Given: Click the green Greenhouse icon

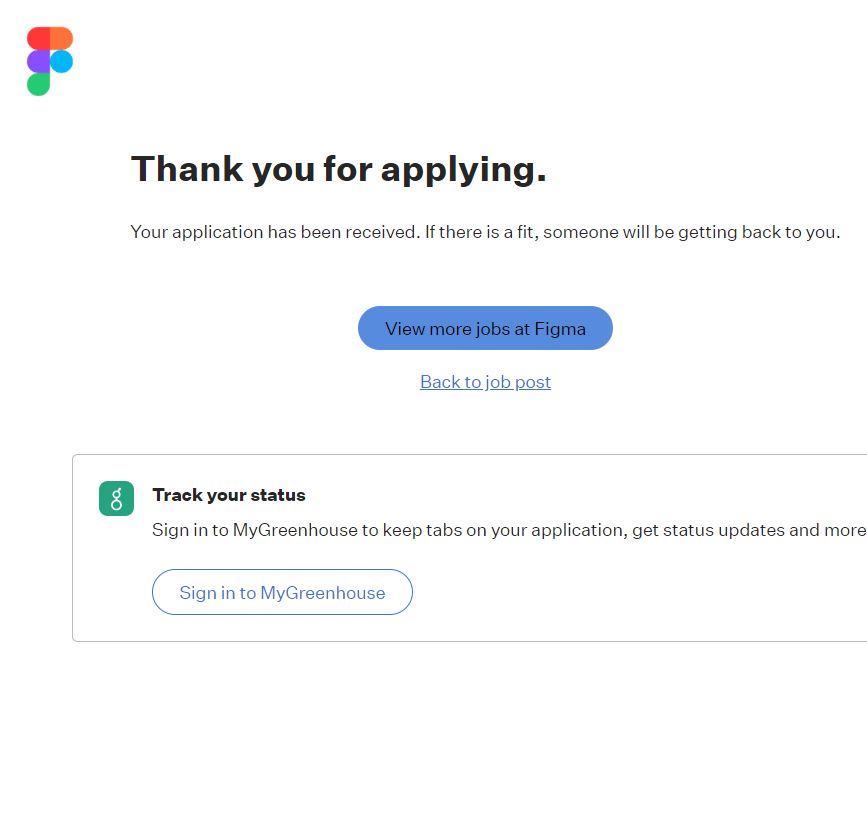Looking at the screenshot, I should 116,498.
